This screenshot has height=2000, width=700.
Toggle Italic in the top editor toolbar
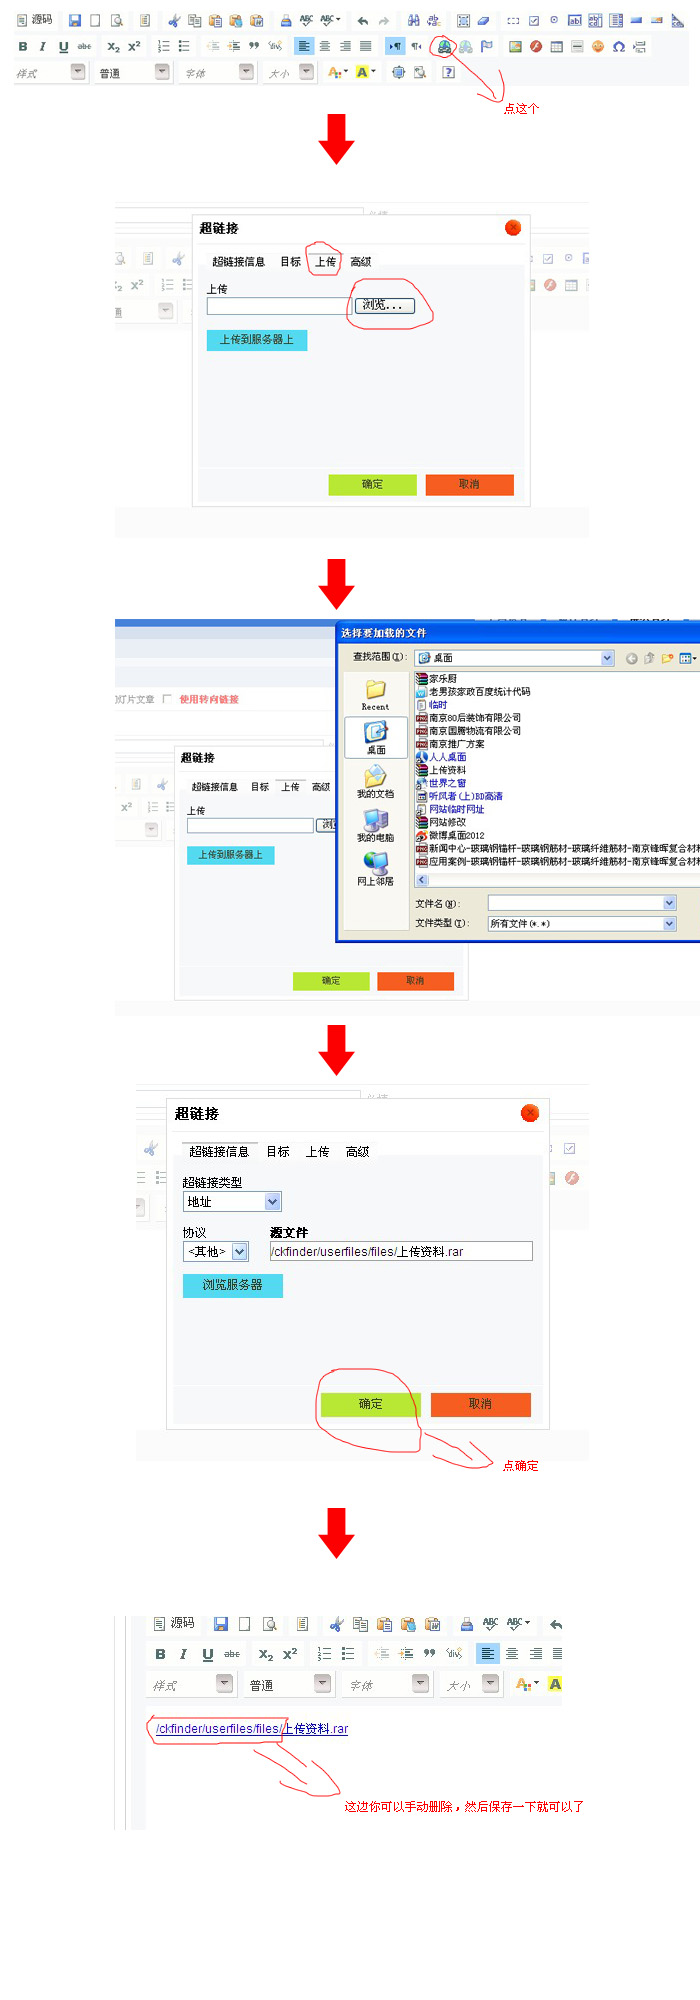click(42, 46)
